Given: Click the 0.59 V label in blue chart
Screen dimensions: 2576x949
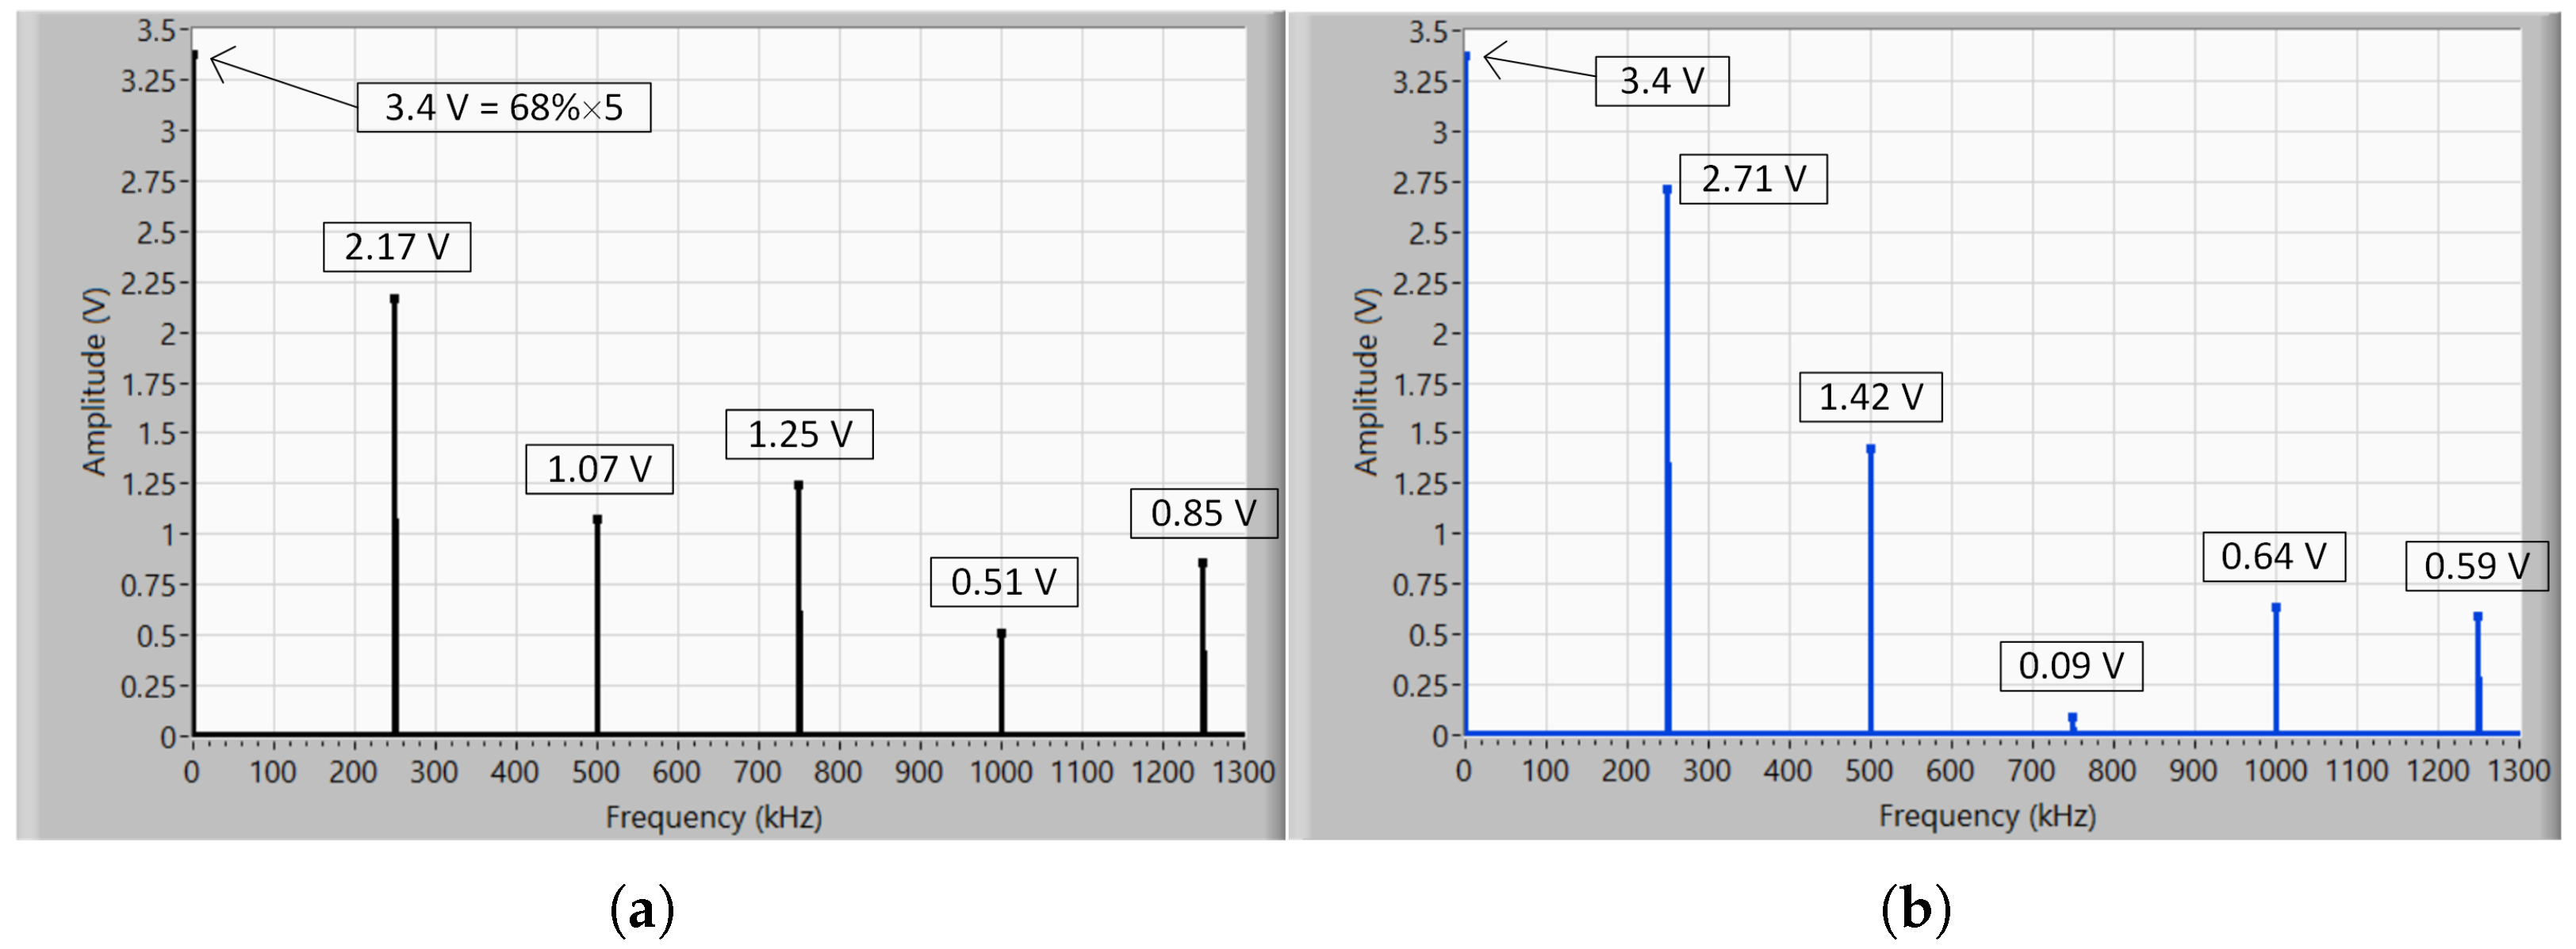Looking at the screenshot, I should pos(2475,566).
